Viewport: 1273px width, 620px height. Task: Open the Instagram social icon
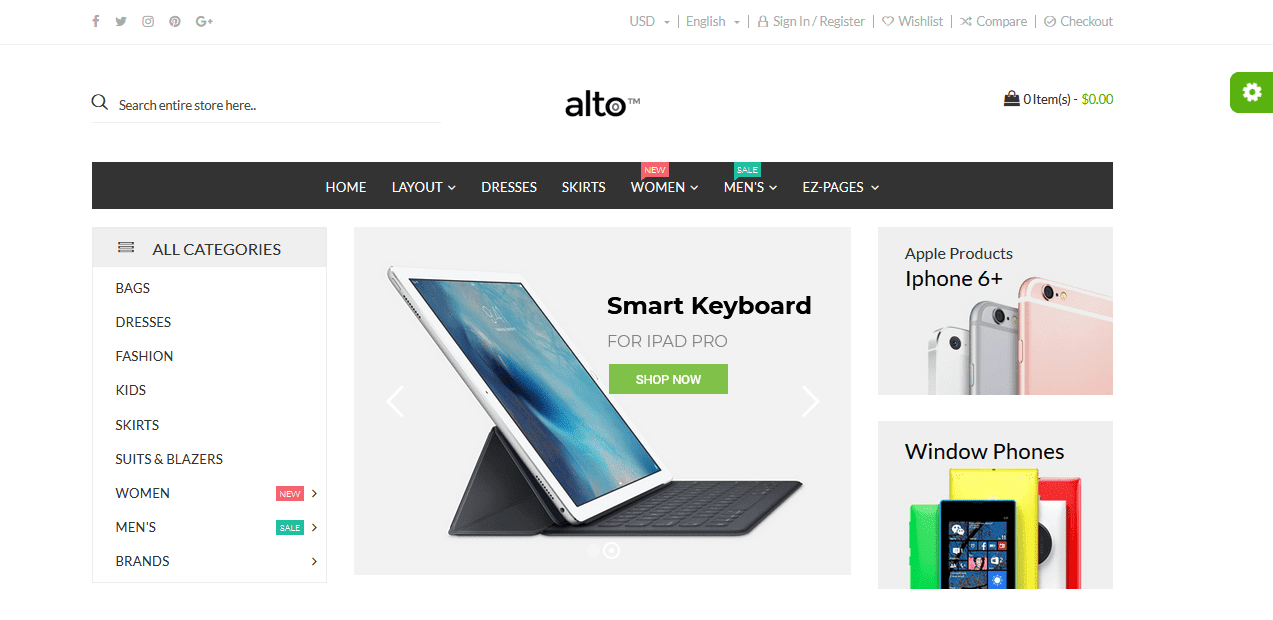coord(148,21)
